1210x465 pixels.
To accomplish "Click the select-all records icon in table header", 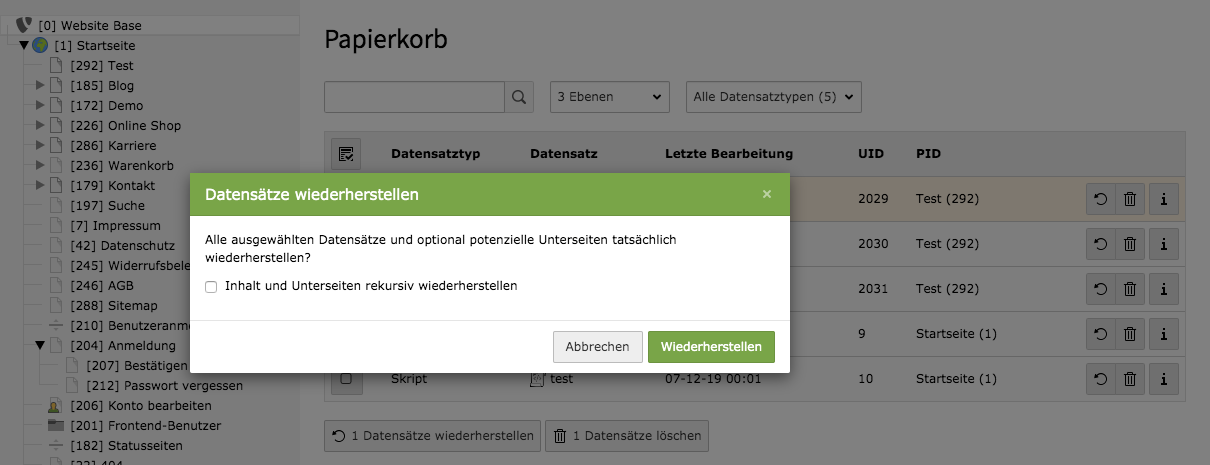I will [x=346, y=154].
